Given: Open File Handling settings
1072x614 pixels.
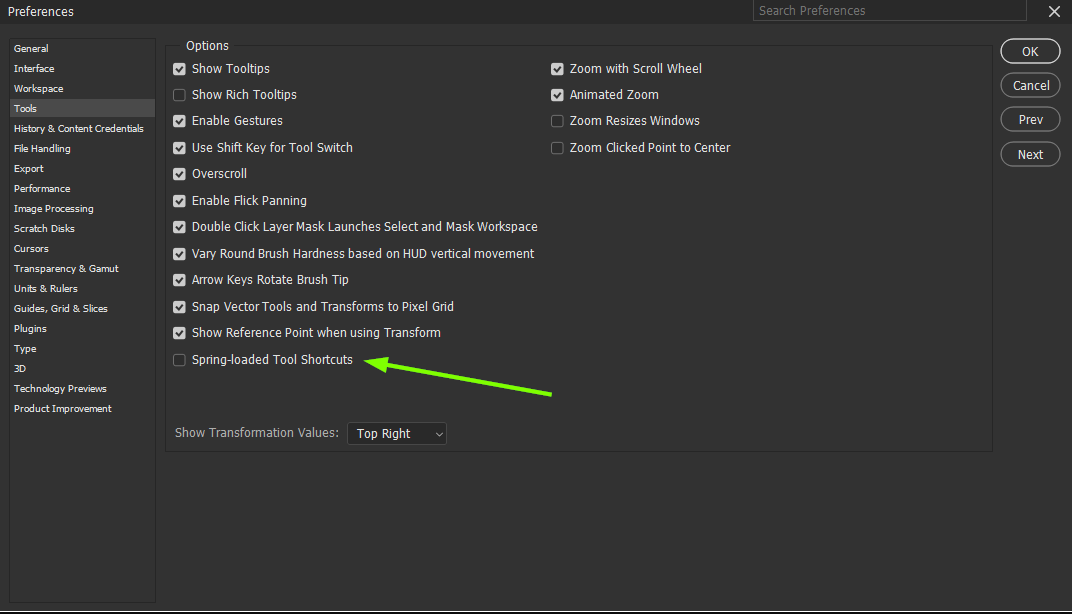Looking at the screenshot, I should pyautogui.click(x=42, y=148).
